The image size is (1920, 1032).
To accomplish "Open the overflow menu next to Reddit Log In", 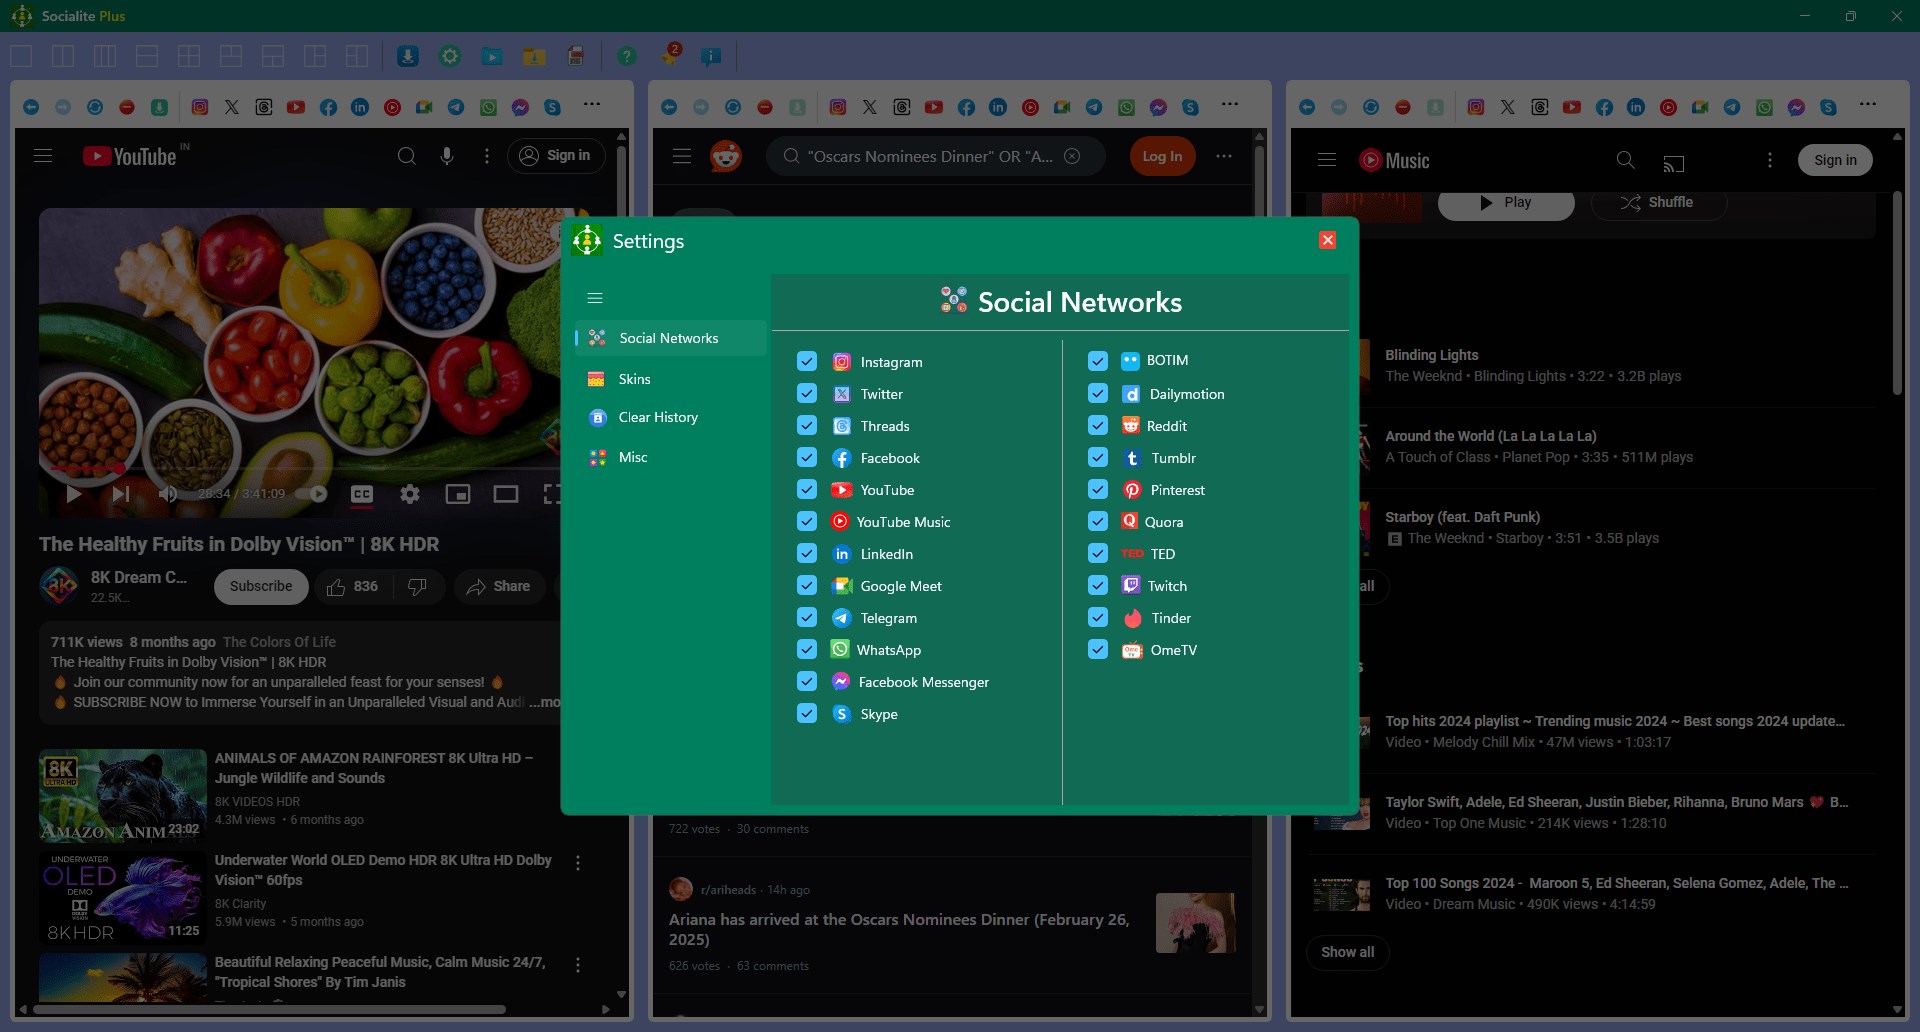I will (1224, 156).
